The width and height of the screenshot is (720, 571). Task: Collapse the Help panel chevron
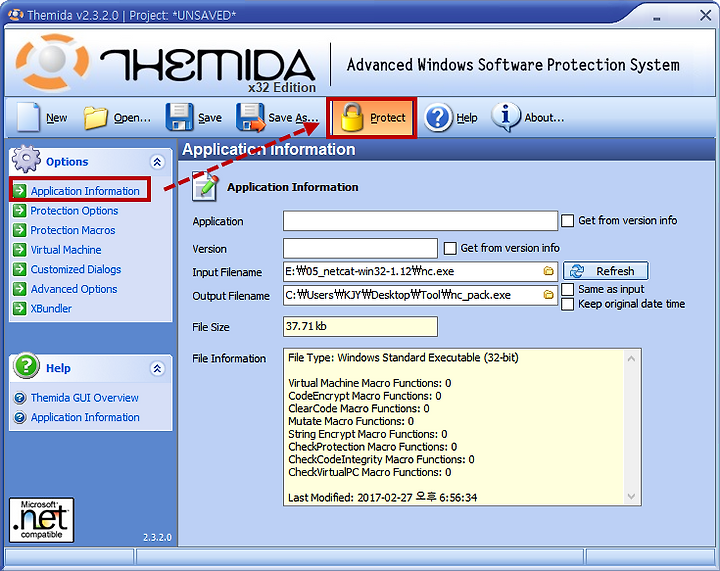158,368
